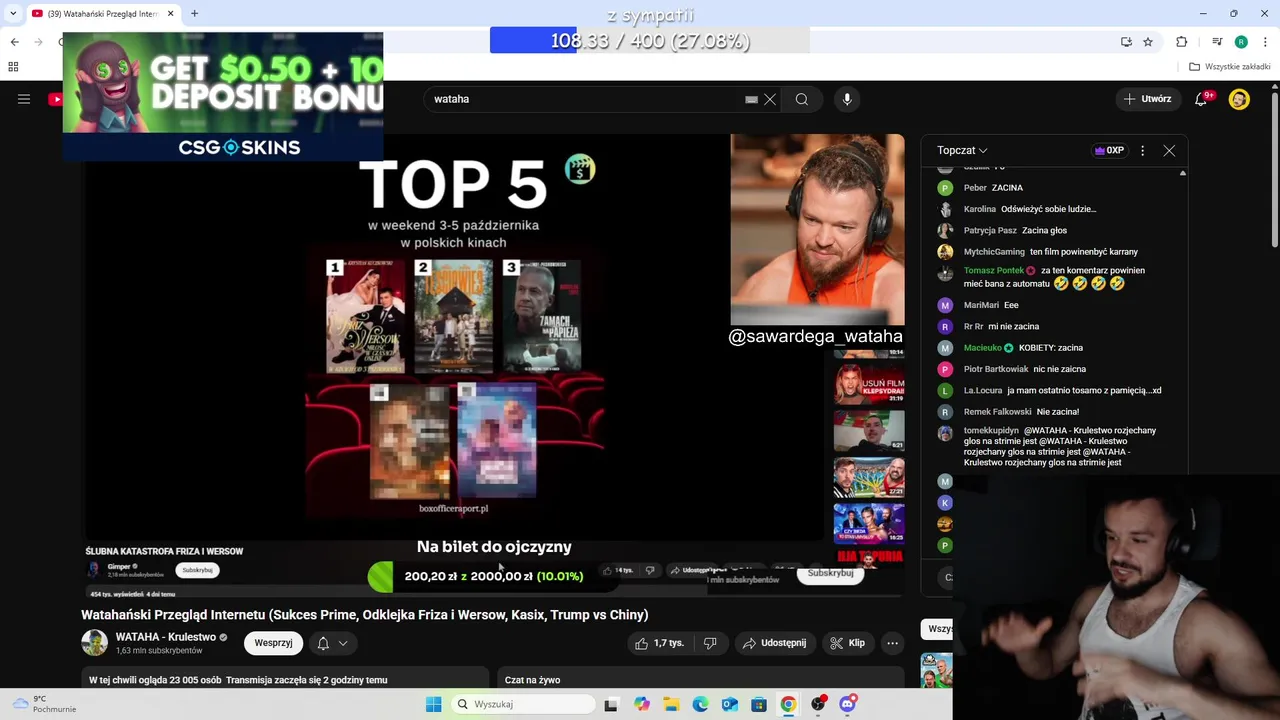1280x720 pixels.
Task: Expand the Topczat chat mode dropdown
Action: point(962,150)
